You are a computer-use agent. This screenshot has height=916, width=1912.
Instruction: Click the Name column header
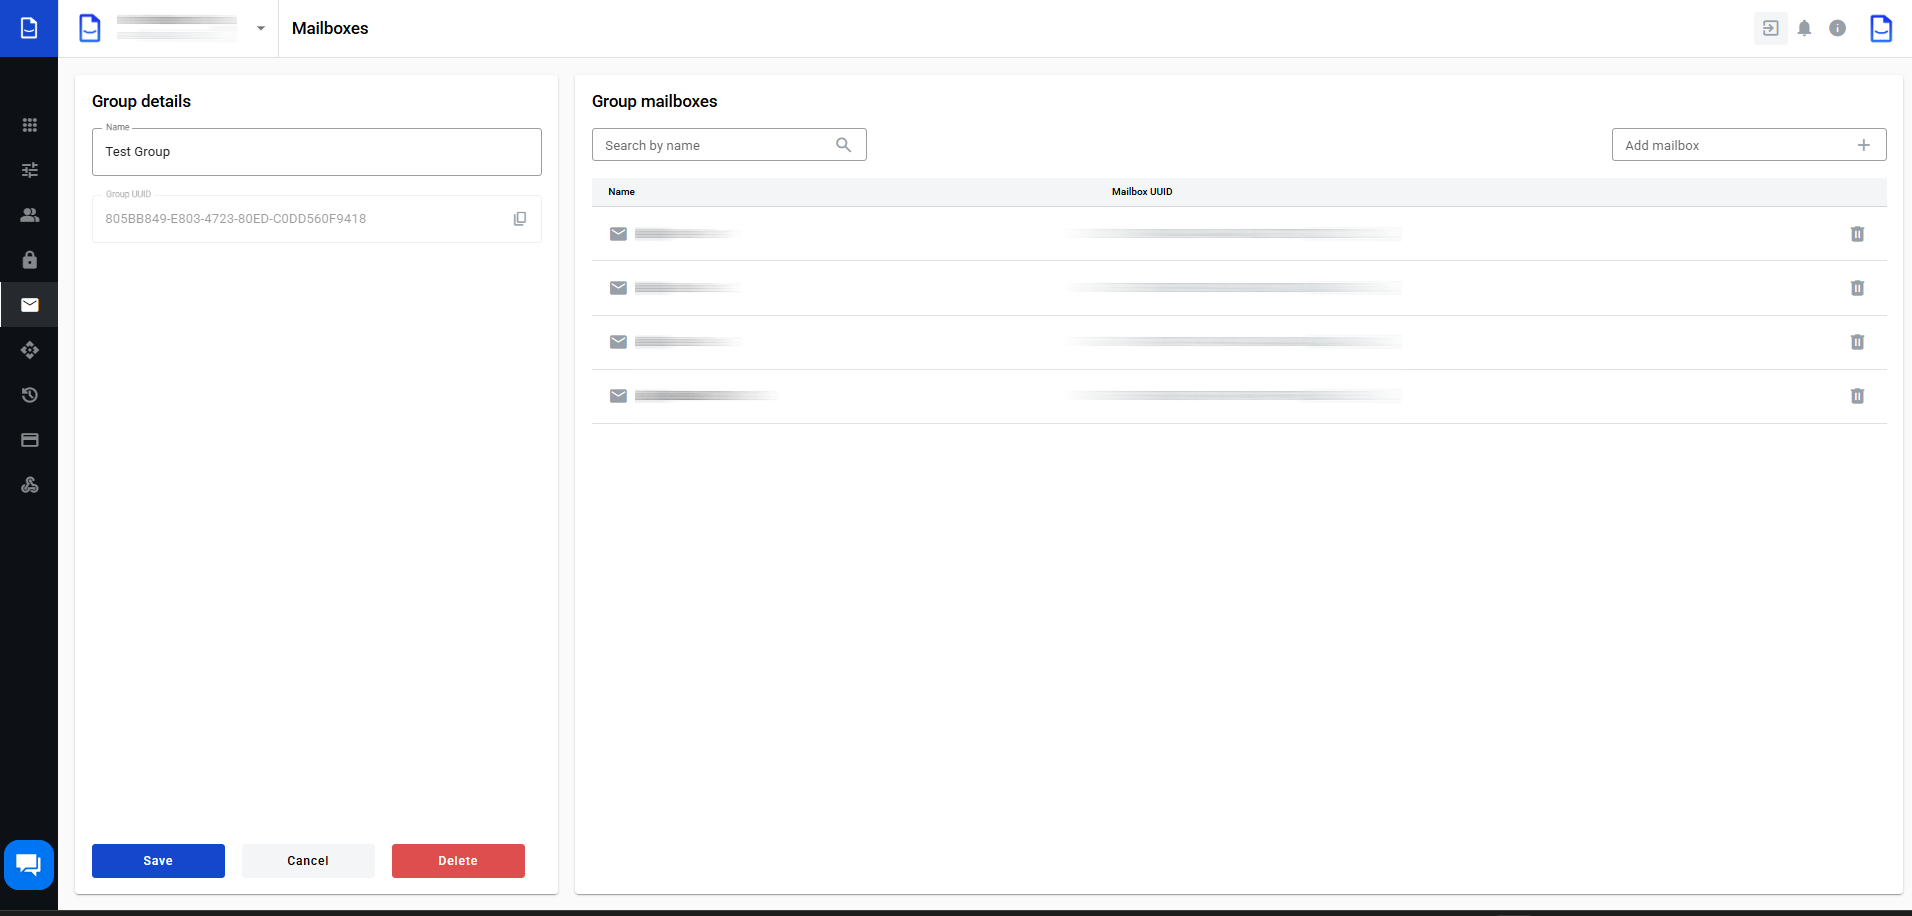pyautogui.click(x=621, y=192)
